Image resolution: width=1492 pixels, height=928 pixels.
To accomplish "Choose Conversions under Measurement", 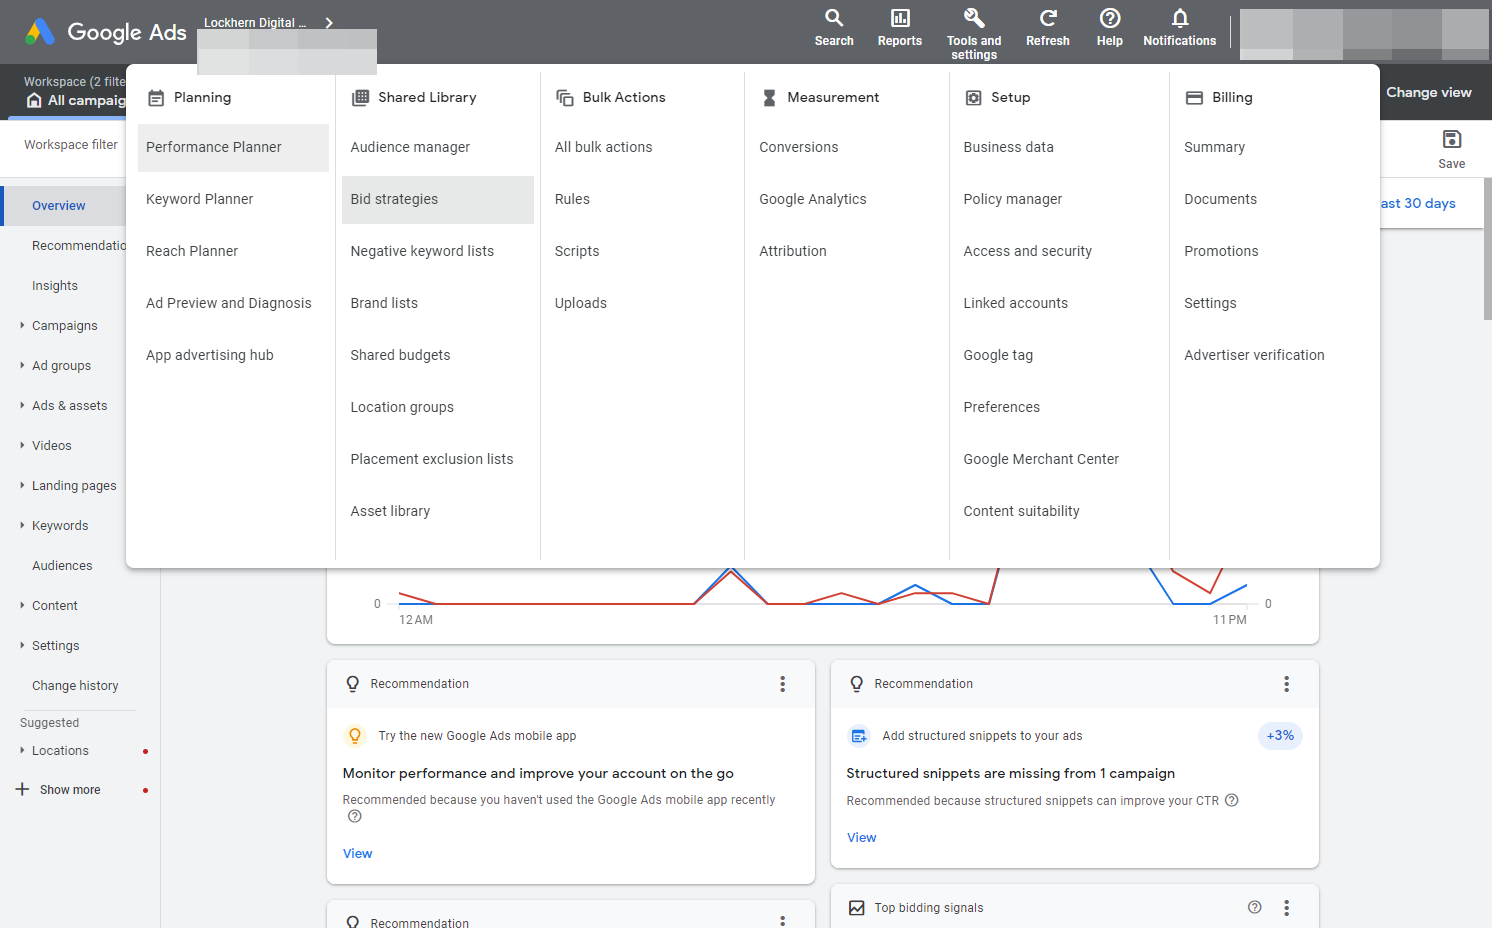I will tap(799, 147).
